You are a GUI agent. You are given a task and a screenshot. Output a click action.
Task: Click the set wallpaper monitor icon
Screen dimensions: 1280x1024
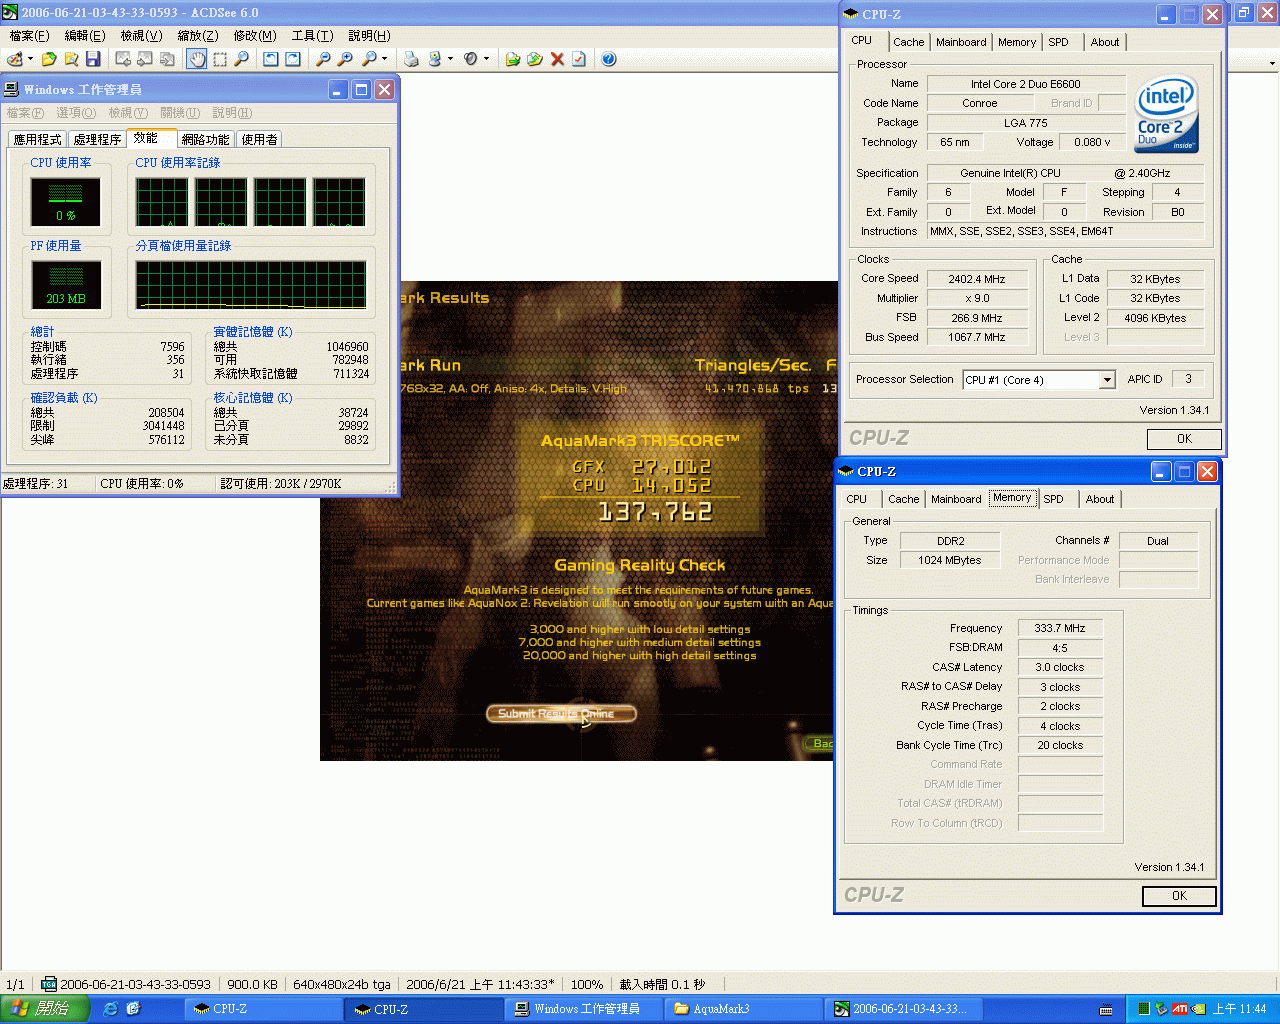point(435,59)
